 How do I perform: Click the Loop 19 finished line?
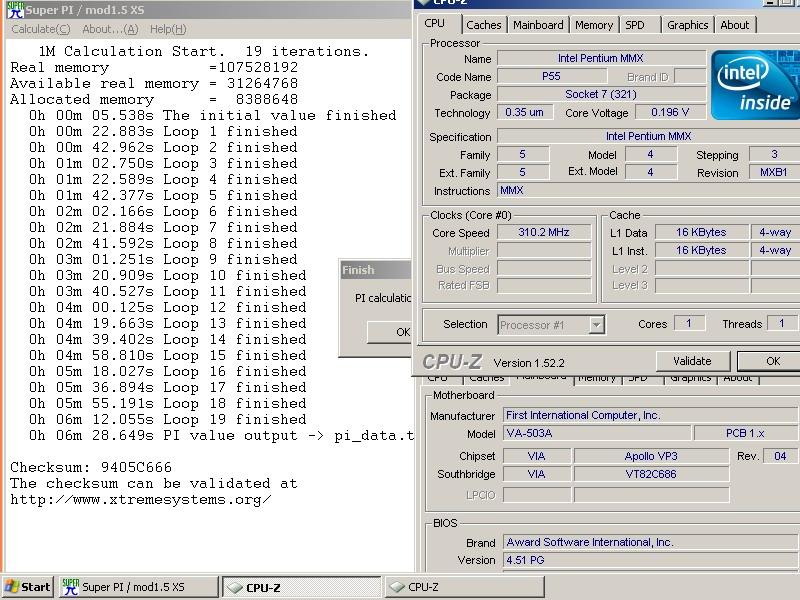coord(168,419)
